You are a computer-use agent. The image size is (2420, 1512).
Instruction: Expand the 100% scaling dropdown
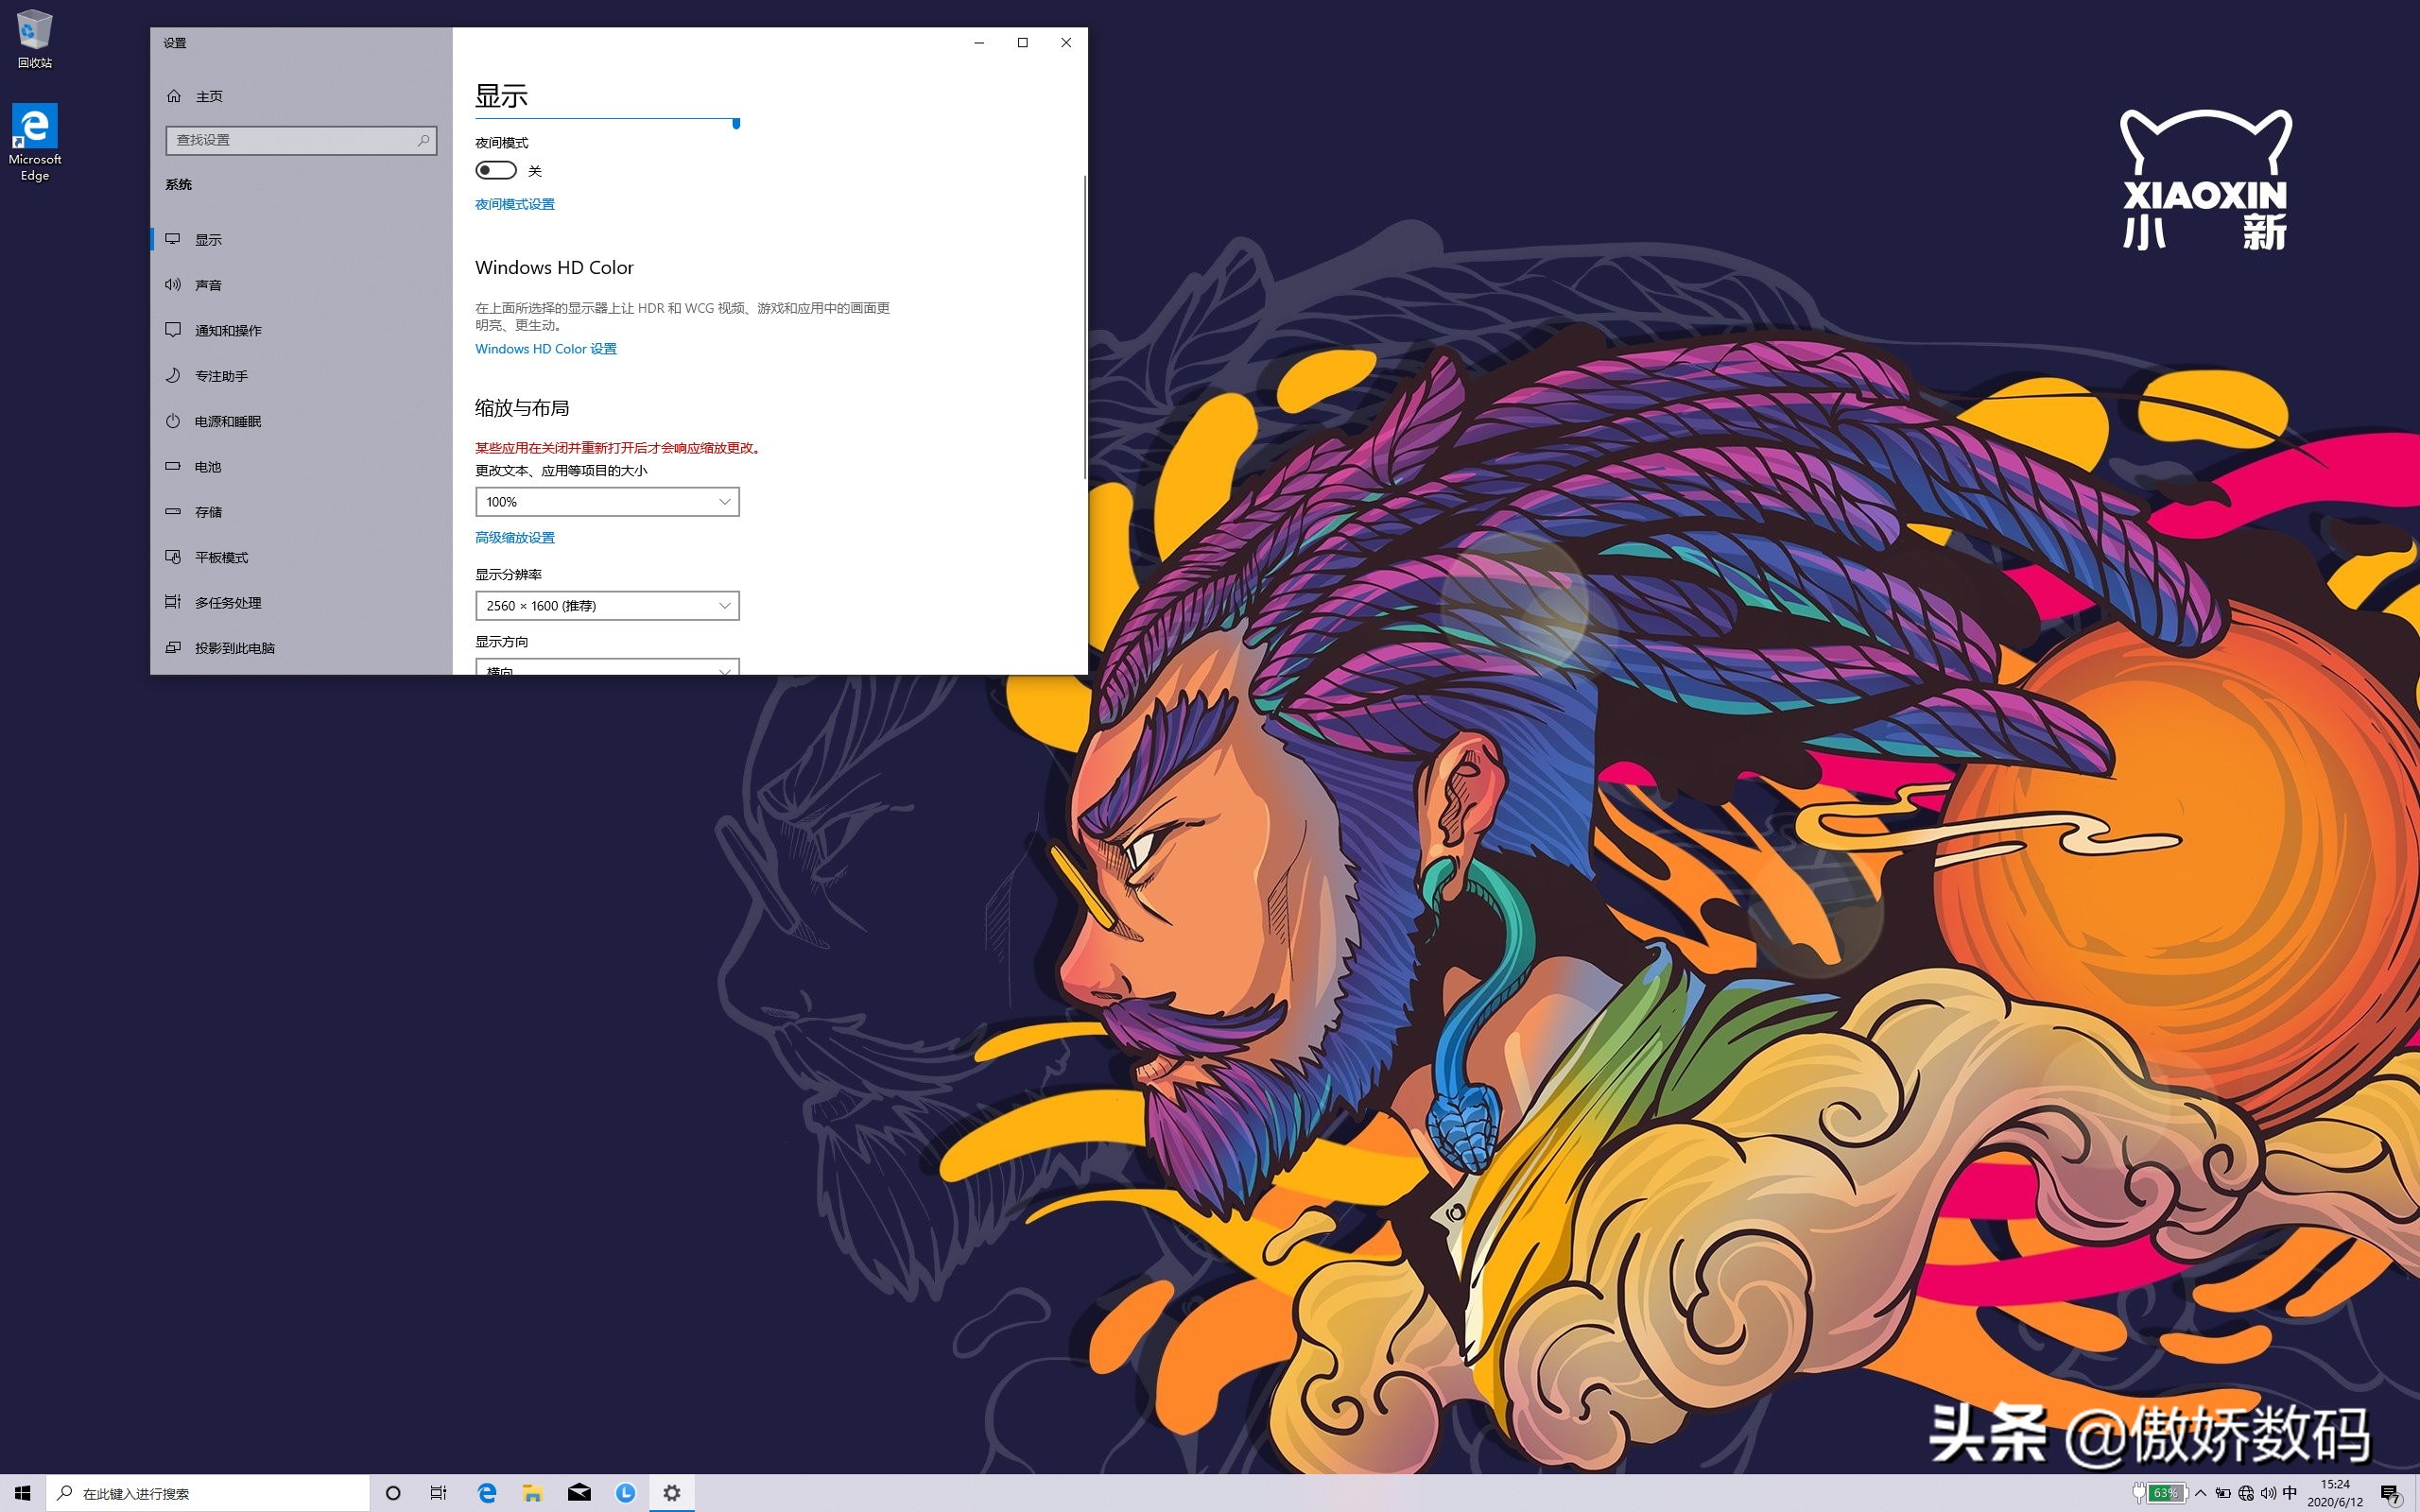[607, 502]
